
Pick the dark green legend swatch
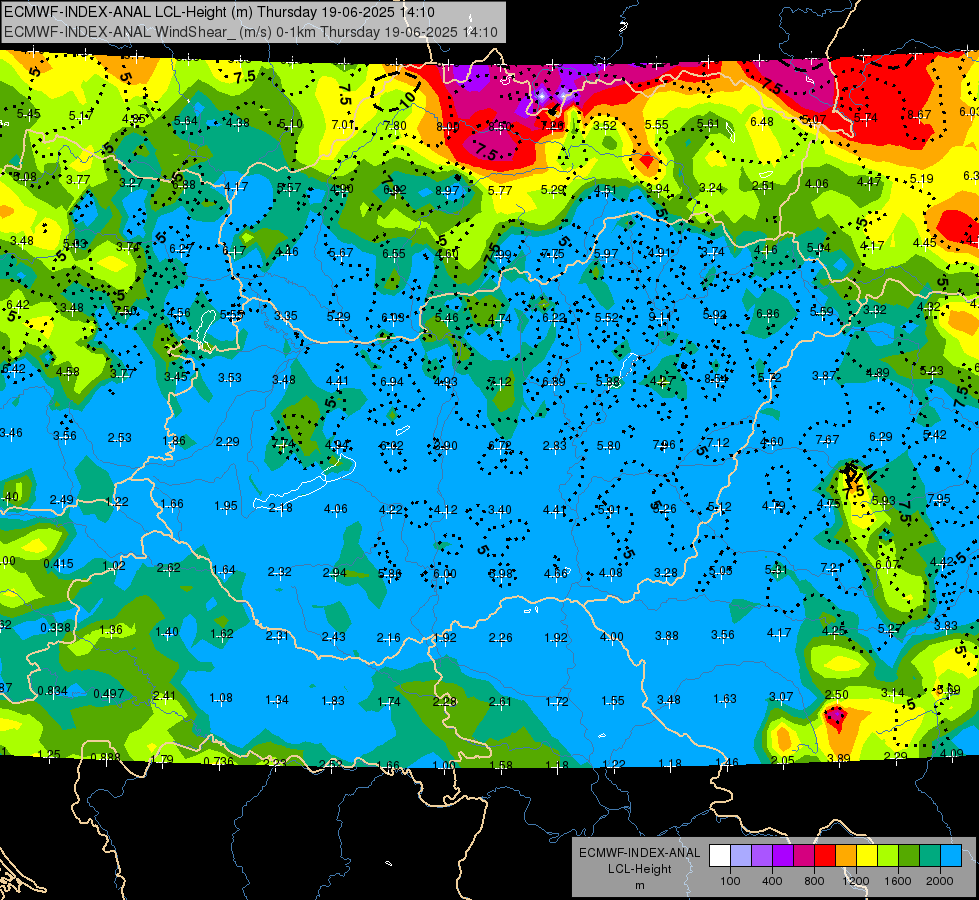coord(909,856)
